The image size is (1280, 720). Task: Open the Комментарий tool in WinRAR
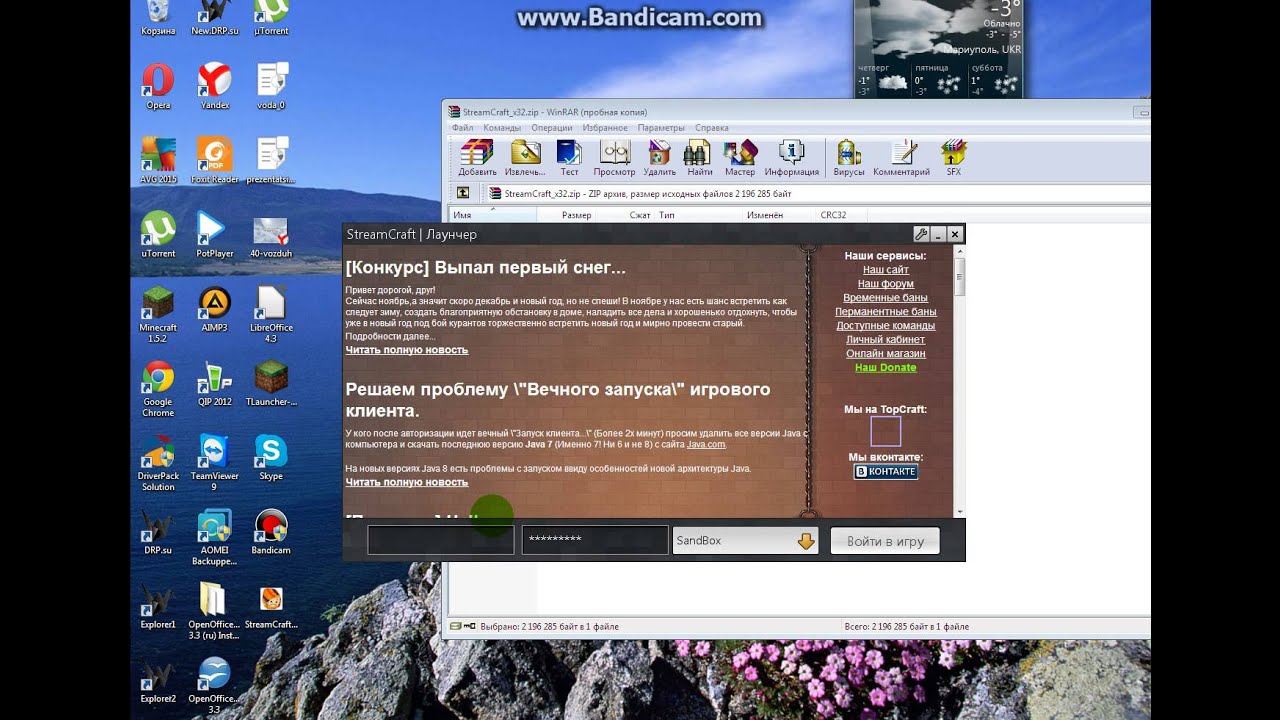[x=902, y=158]
